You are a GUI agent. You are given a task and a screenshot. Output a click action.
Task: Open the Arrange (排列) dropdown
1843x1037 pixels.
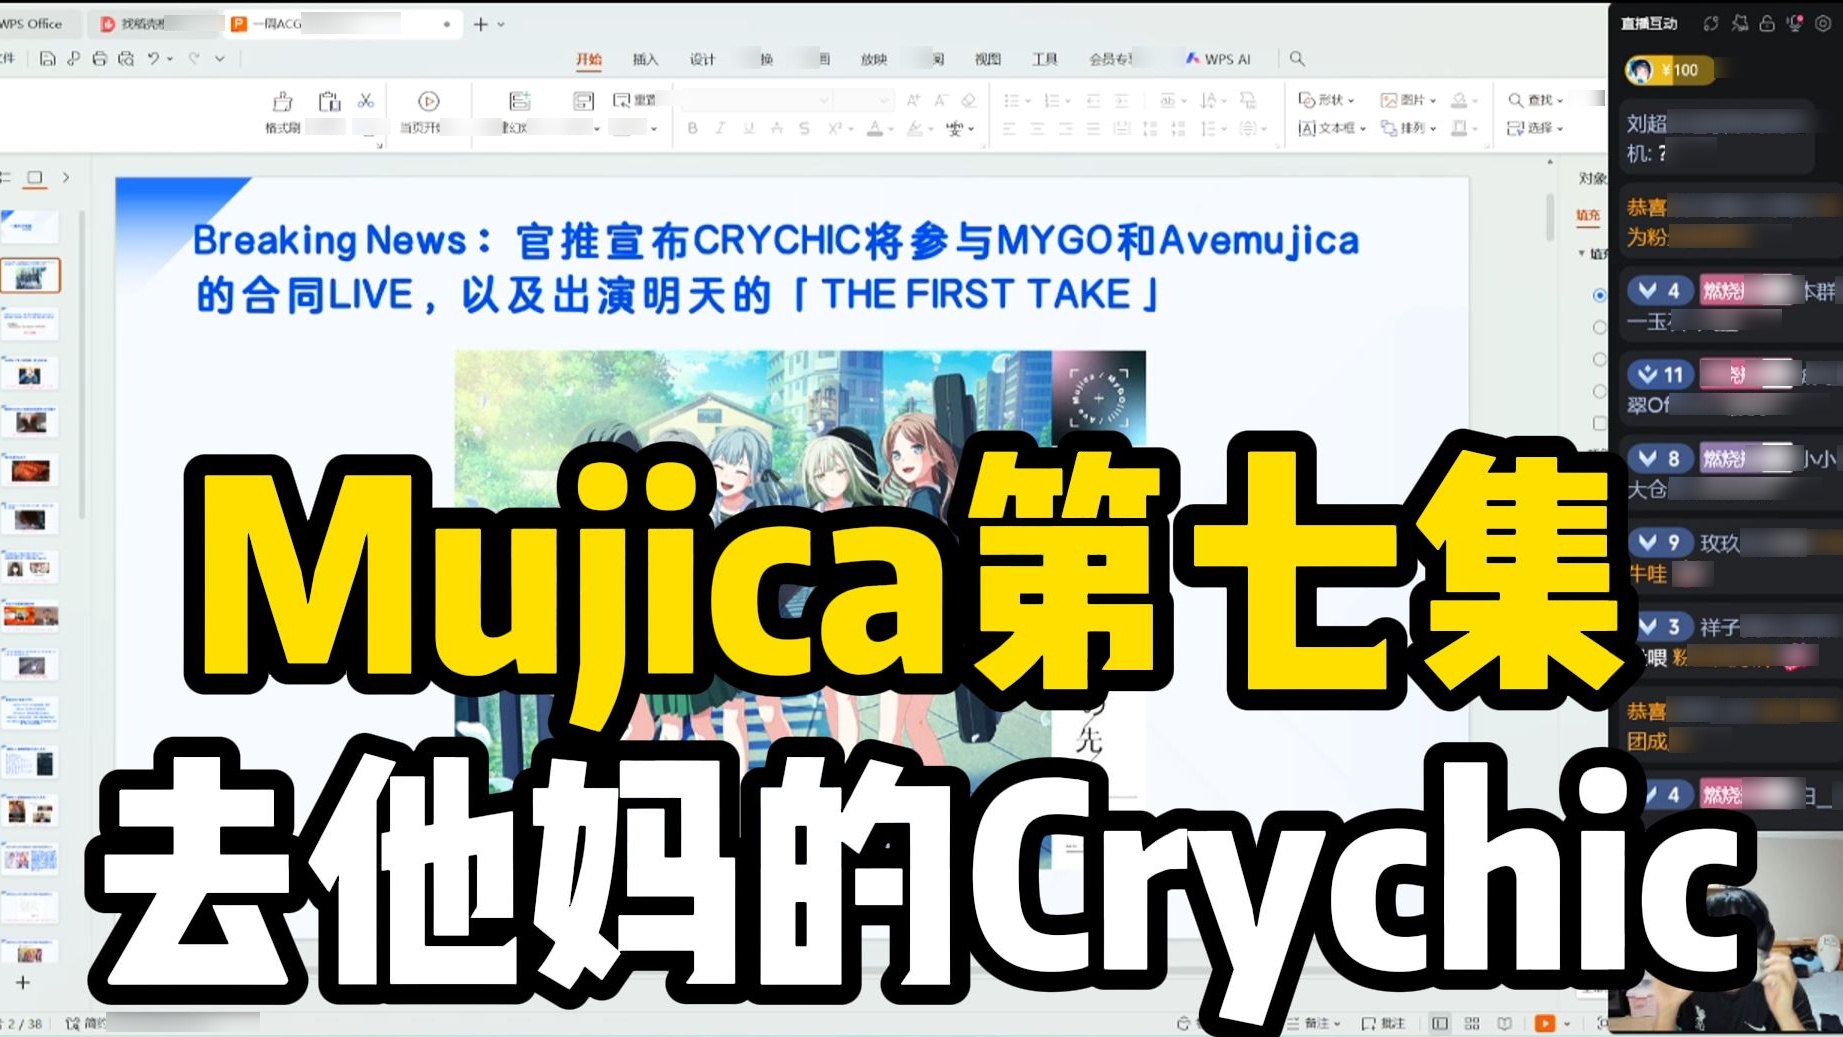coord(1408,128)
